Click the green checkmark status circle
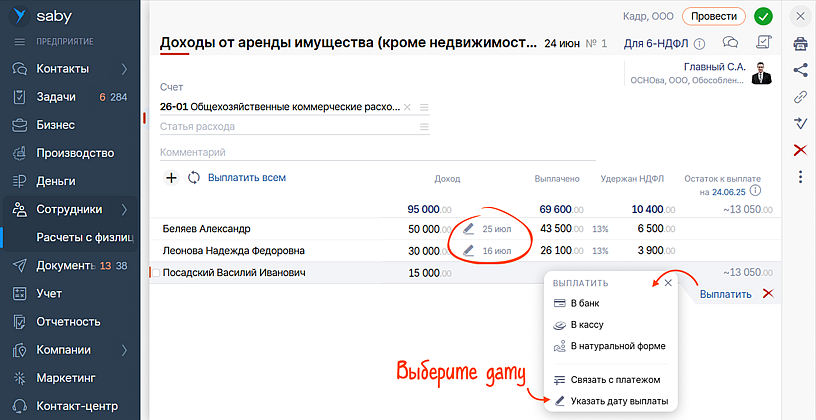The width and height of the screenshot is (816, 420). coord(764,16)
